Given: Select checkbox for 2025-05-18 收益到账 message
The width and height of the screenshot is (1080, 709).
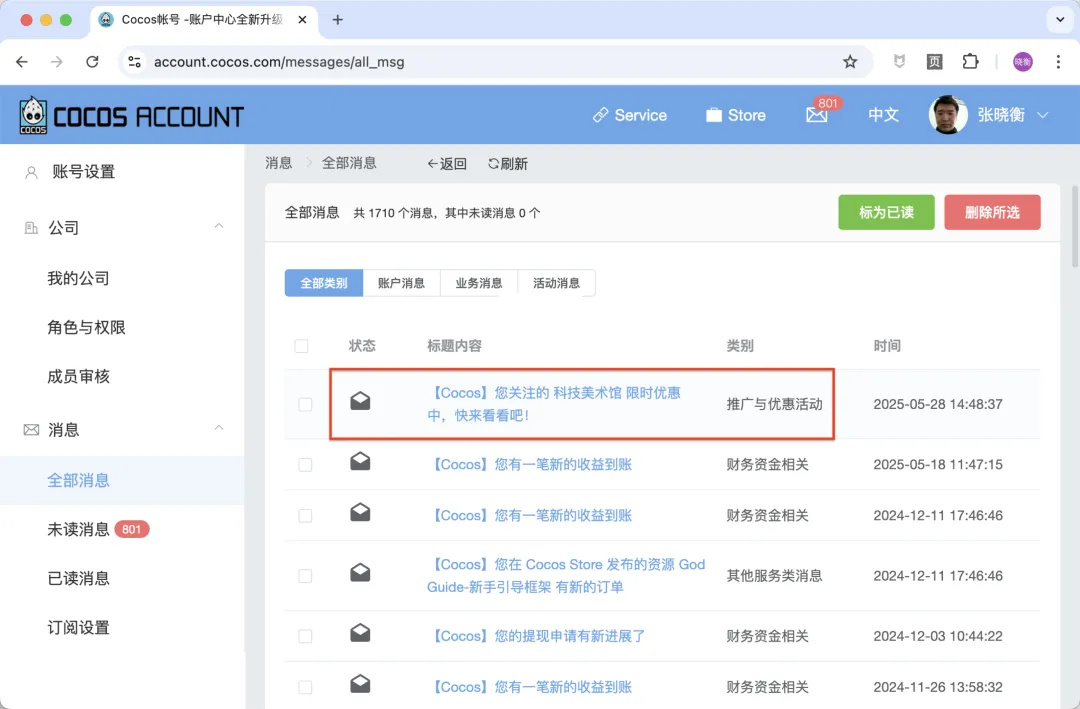Looking at the screenshot, I should [x=305, y=465].
